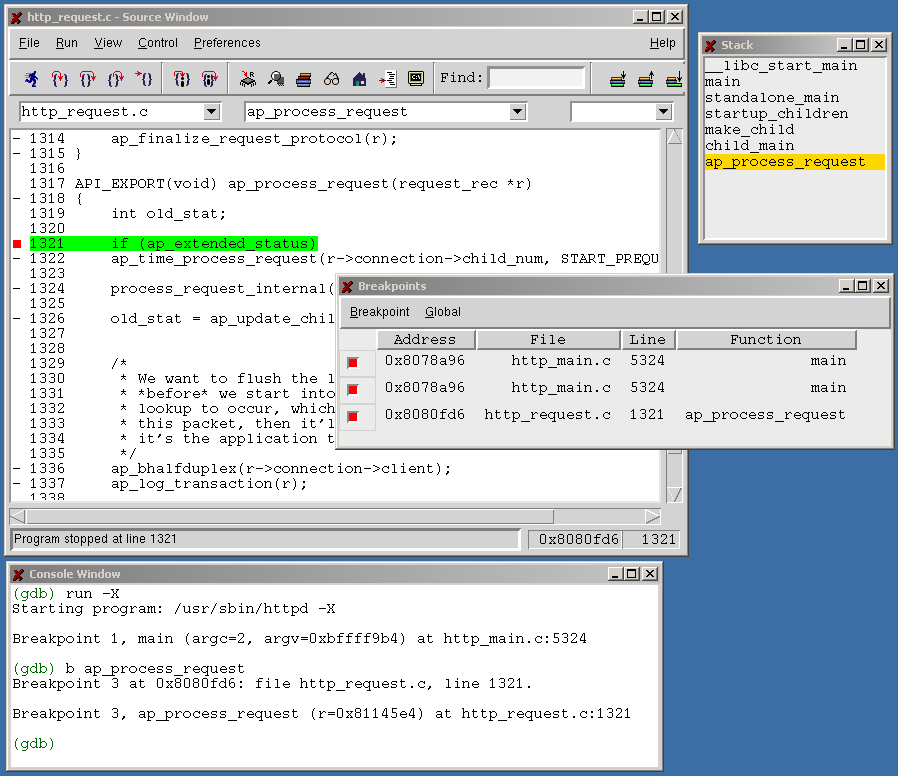
Task: Expand the ap_process_request function dropdown
Action: point(517,112)
